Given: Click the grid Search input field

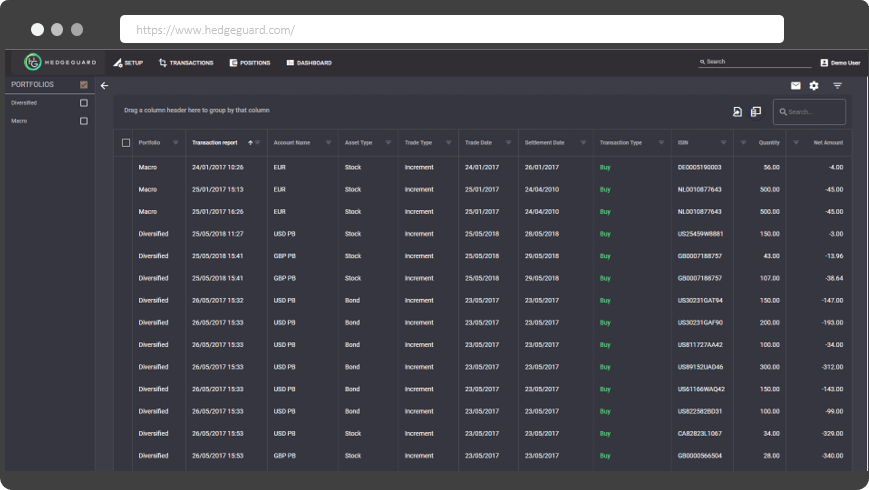Looking at the screenshot, I should click(x=809, y=112).
